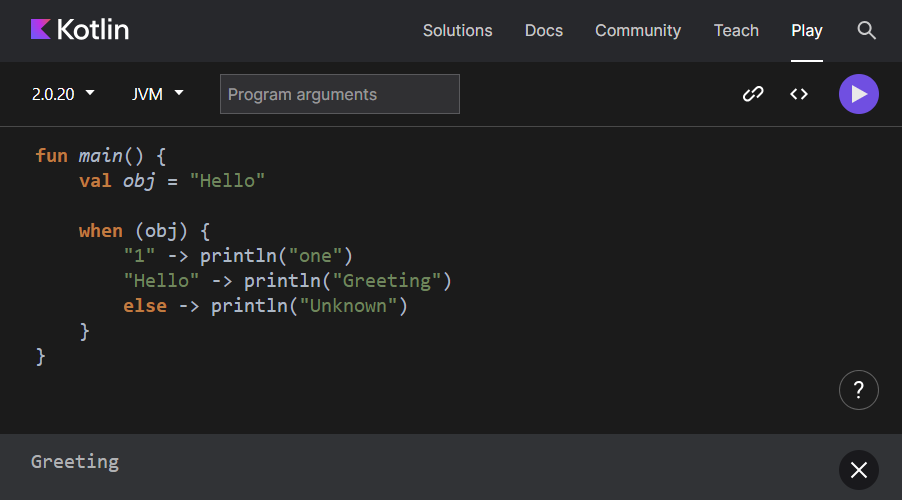
Task: Open help question mark button
Action: point(858,390)
